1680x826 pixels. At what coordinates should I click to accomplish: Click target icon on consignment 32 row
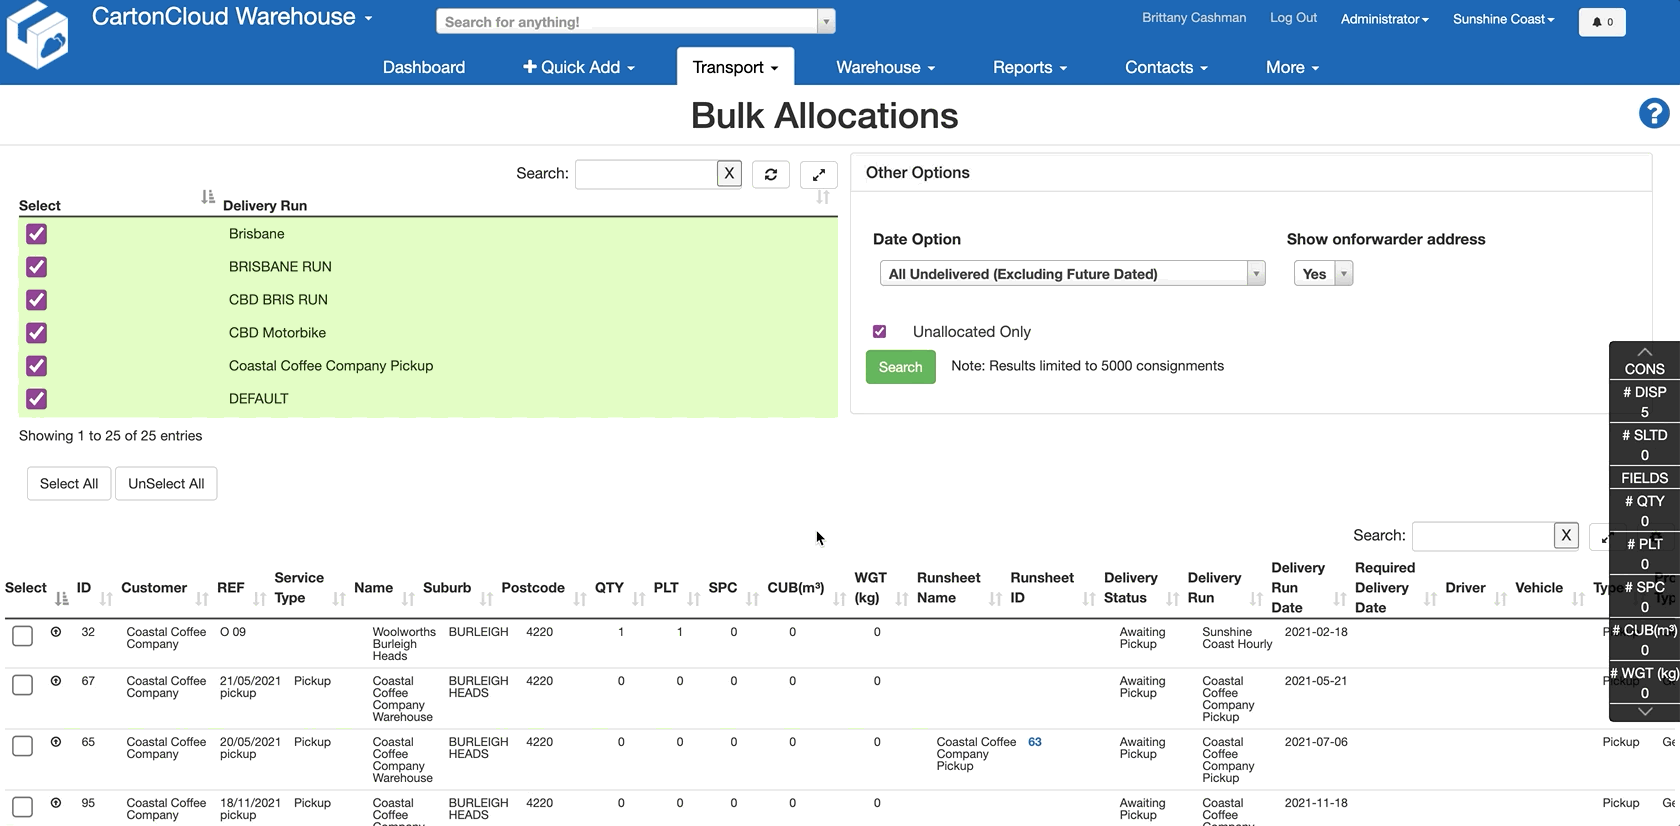coord(56,632)
